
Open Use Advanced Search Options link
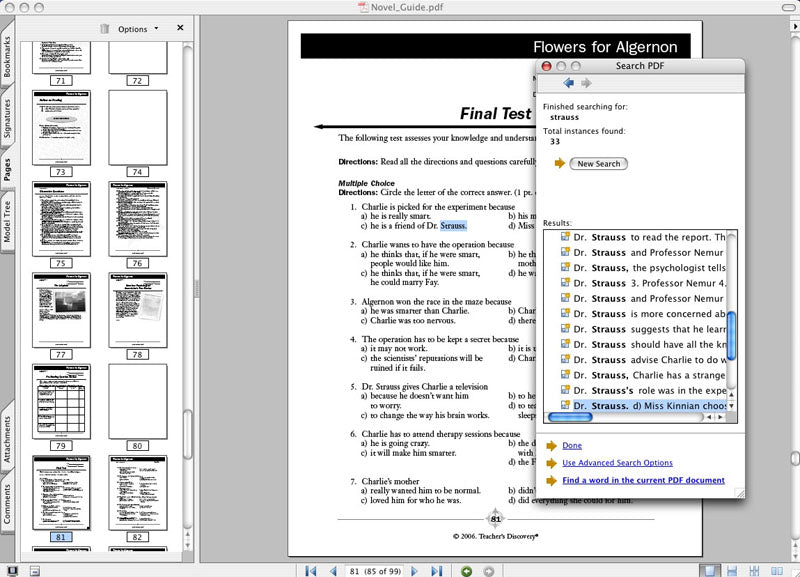point(616,463)
